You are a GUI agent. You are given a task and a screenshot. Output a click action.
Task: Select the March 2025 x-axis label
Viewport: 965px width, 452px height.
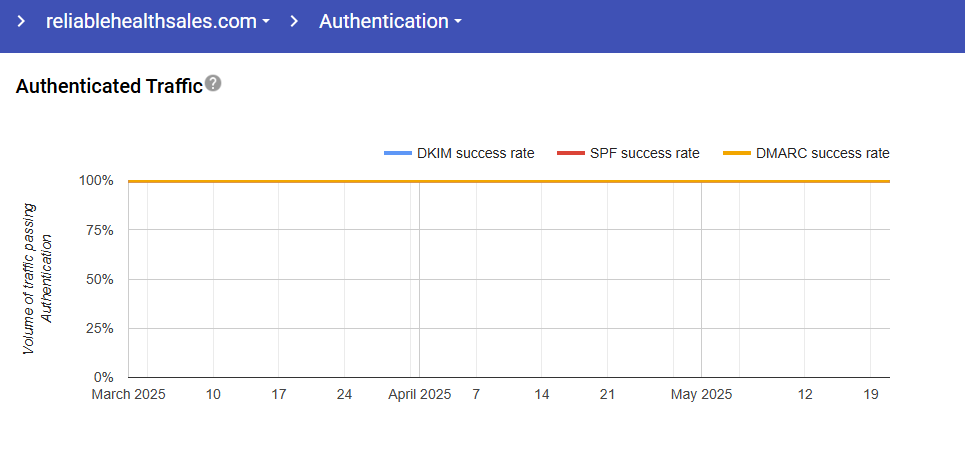click(128, 395)
